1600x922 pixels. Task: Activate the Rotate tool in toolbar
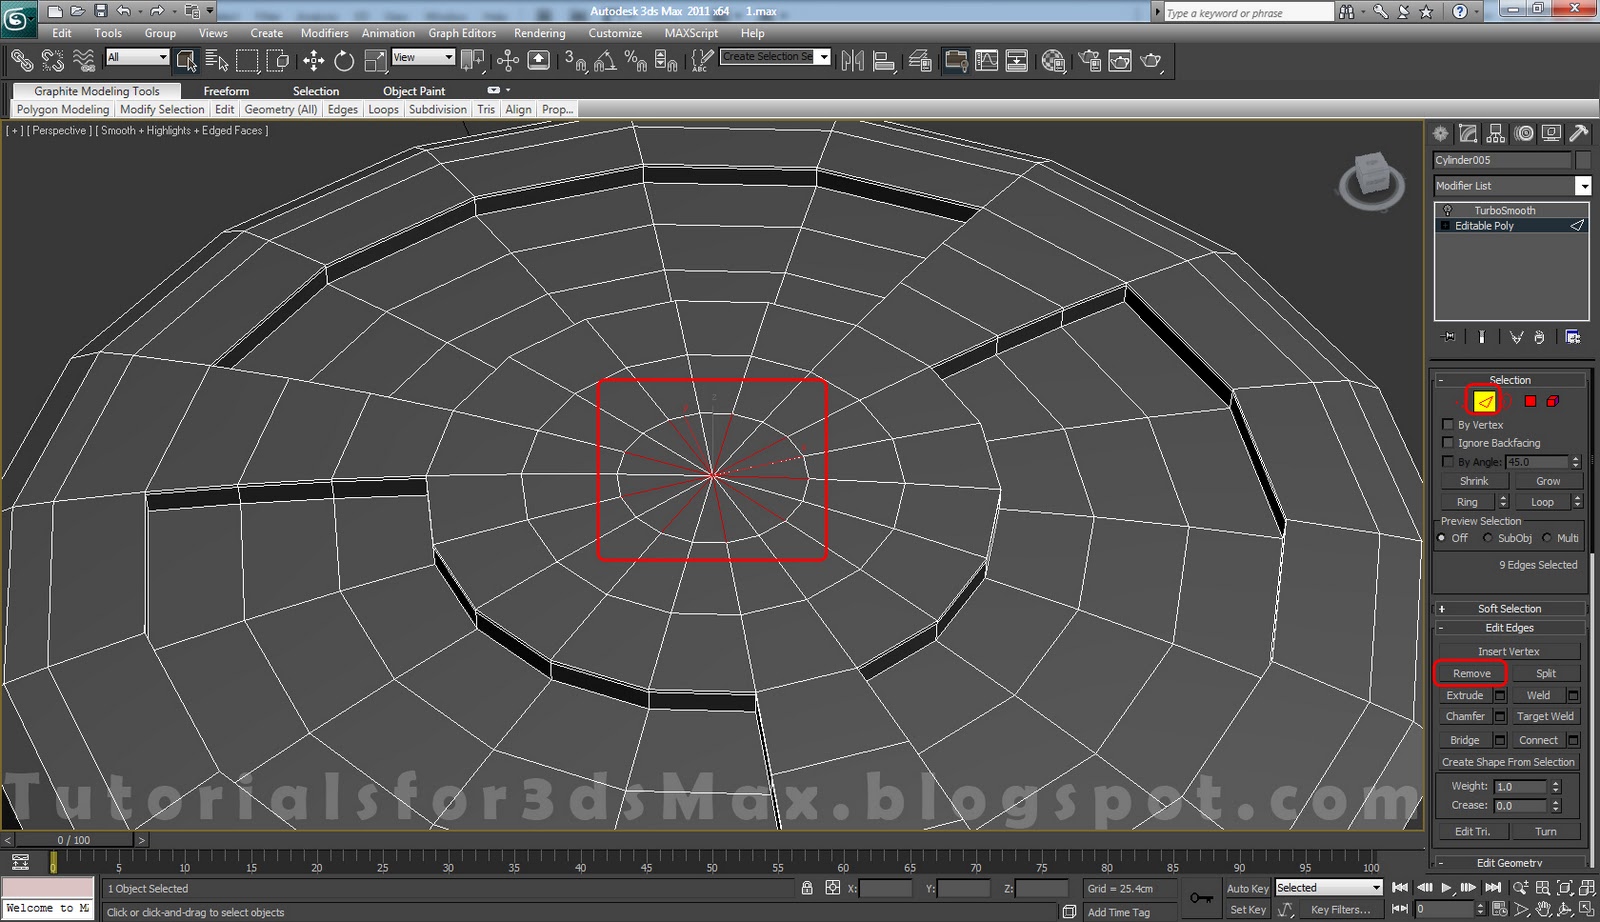pyautogui.click(x=344, y=61)
